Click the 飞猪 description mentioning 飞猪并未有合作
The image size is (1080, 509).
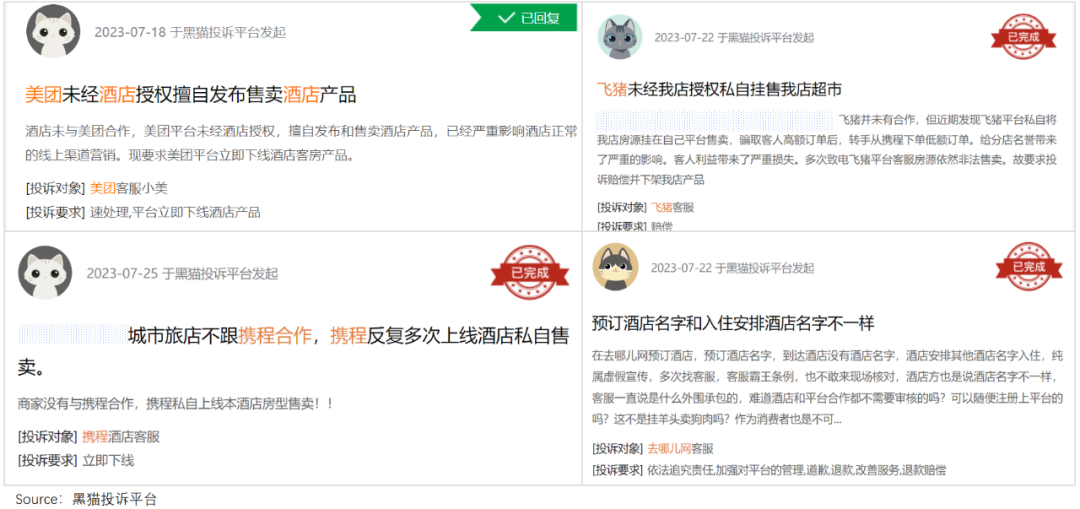[827, 149]
